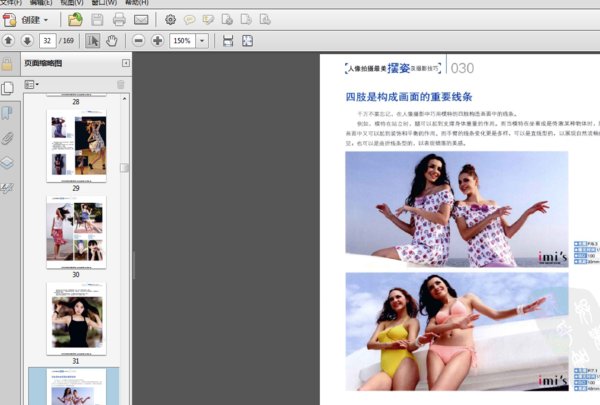The height and width of the screenshot is (405, 600).
Task: Go to previous page with up arrow
Action: click(9, 41)
